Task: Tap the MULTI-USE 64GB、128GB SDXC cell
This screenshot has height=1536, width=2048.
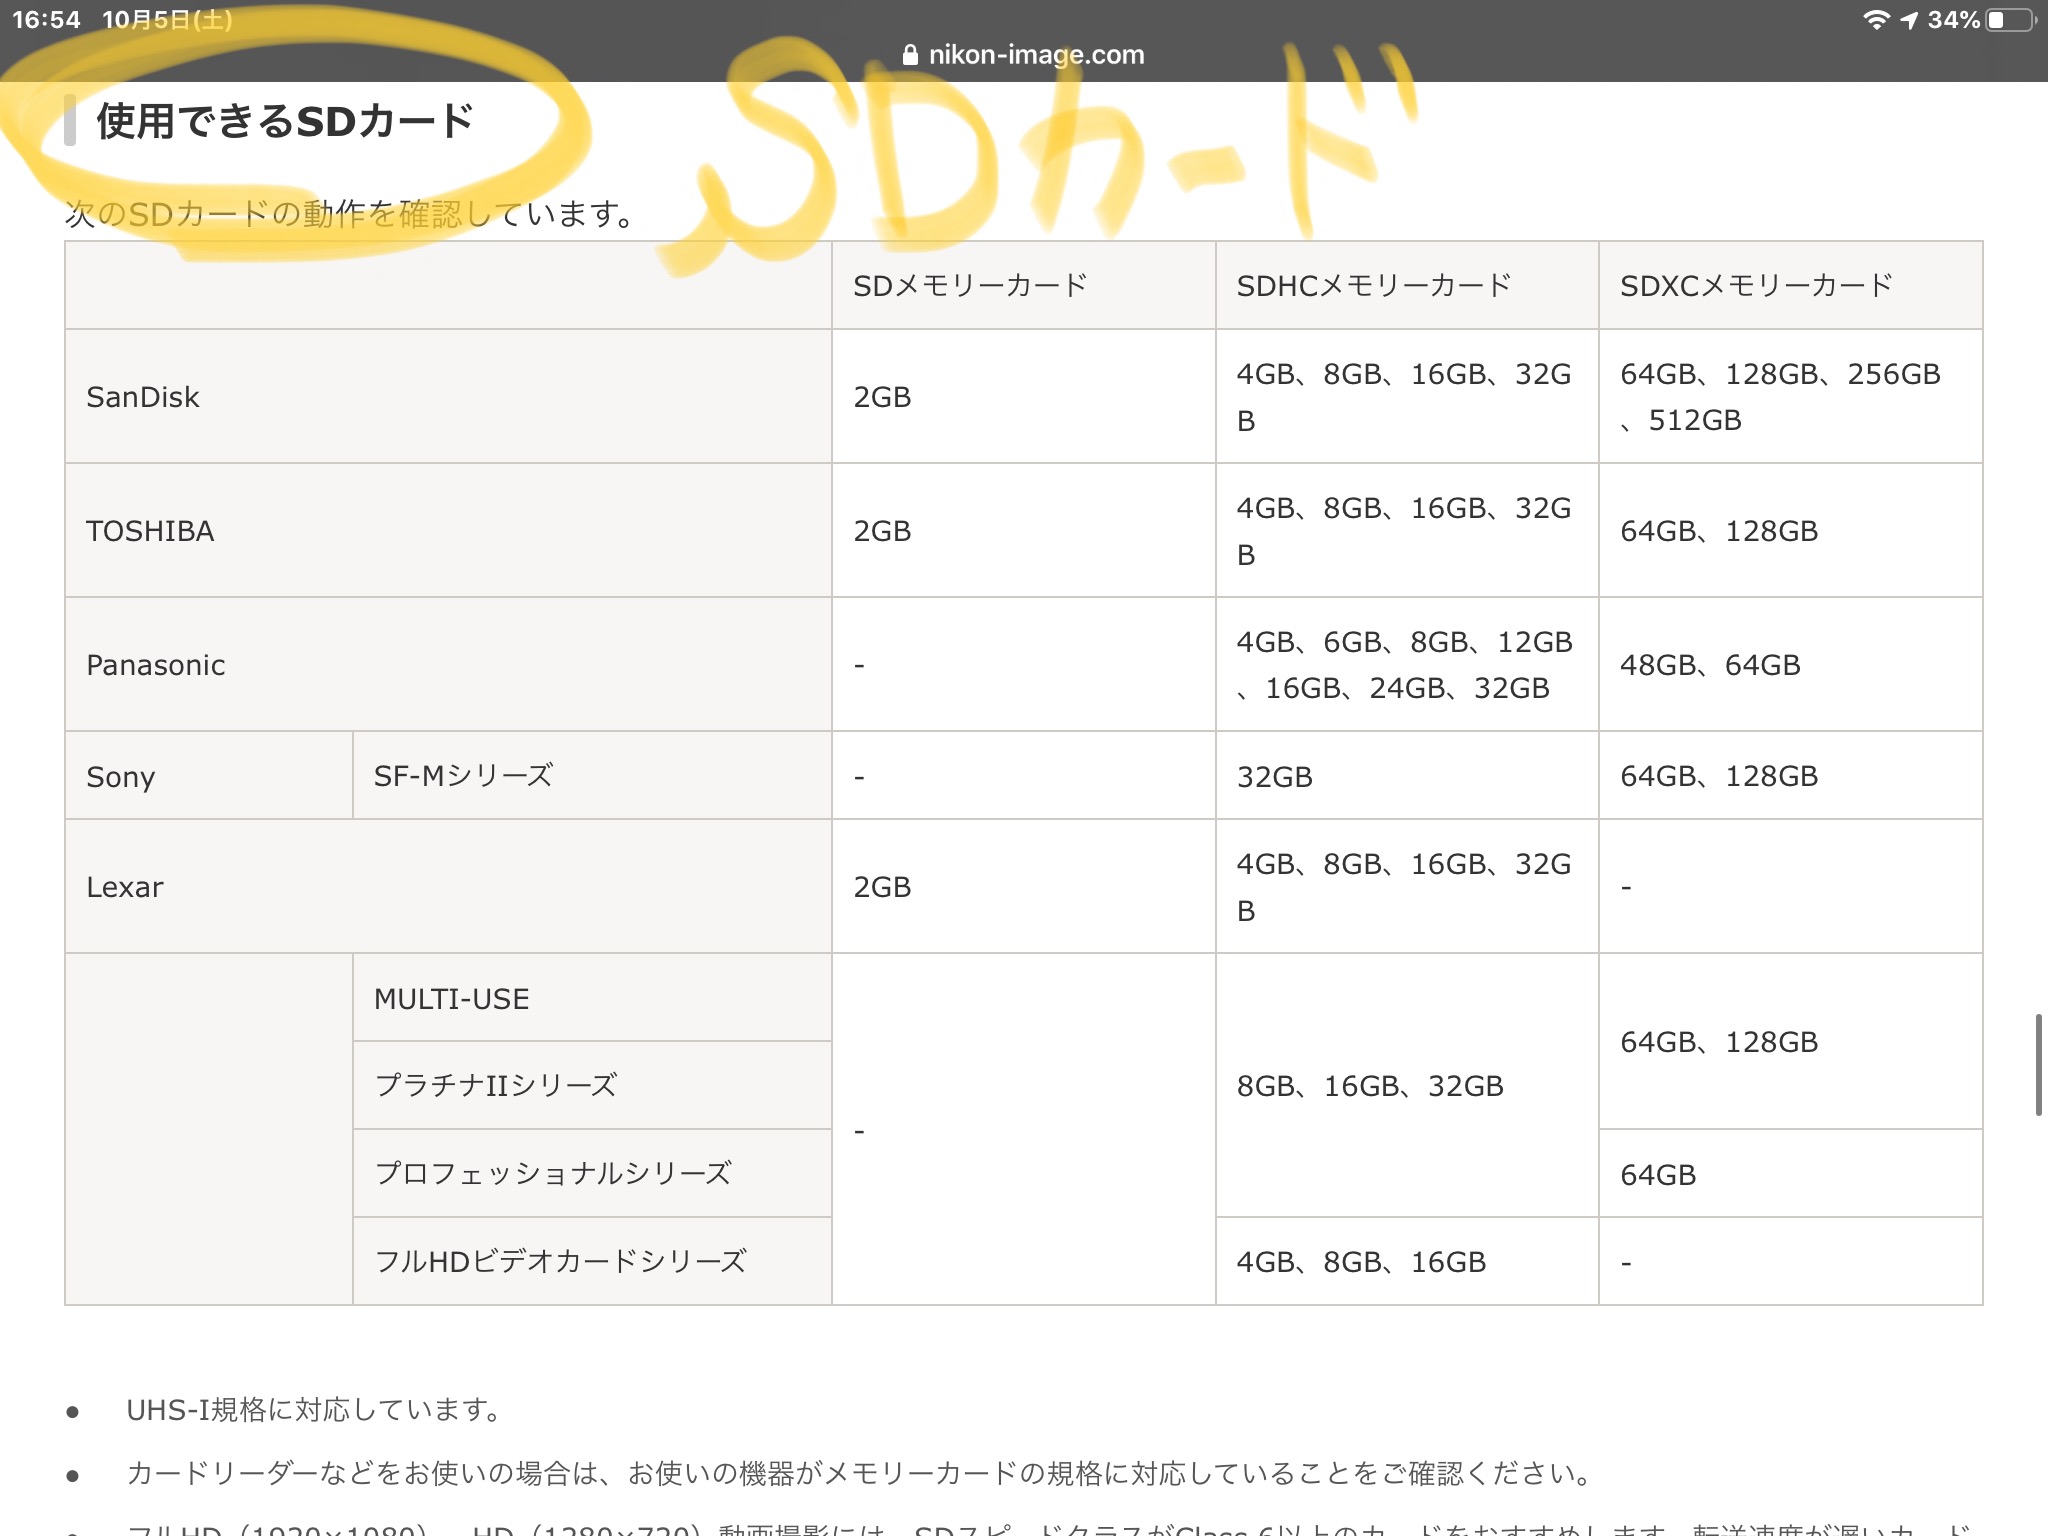Action: click(x=1791, y=1041)
